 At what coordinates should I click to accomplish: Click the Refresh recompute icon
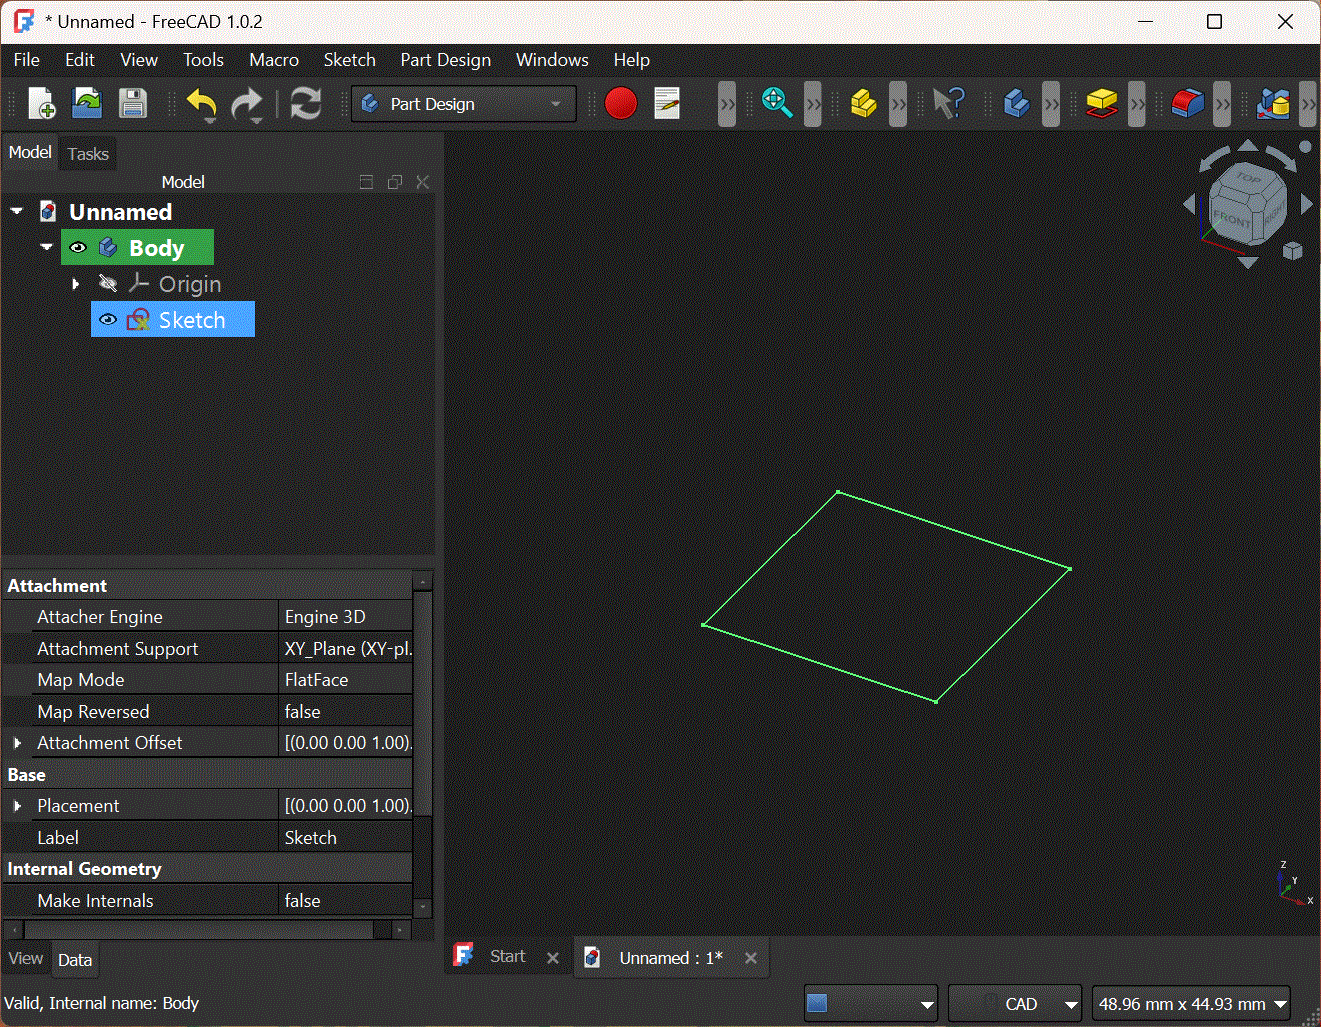pos(305,104)
